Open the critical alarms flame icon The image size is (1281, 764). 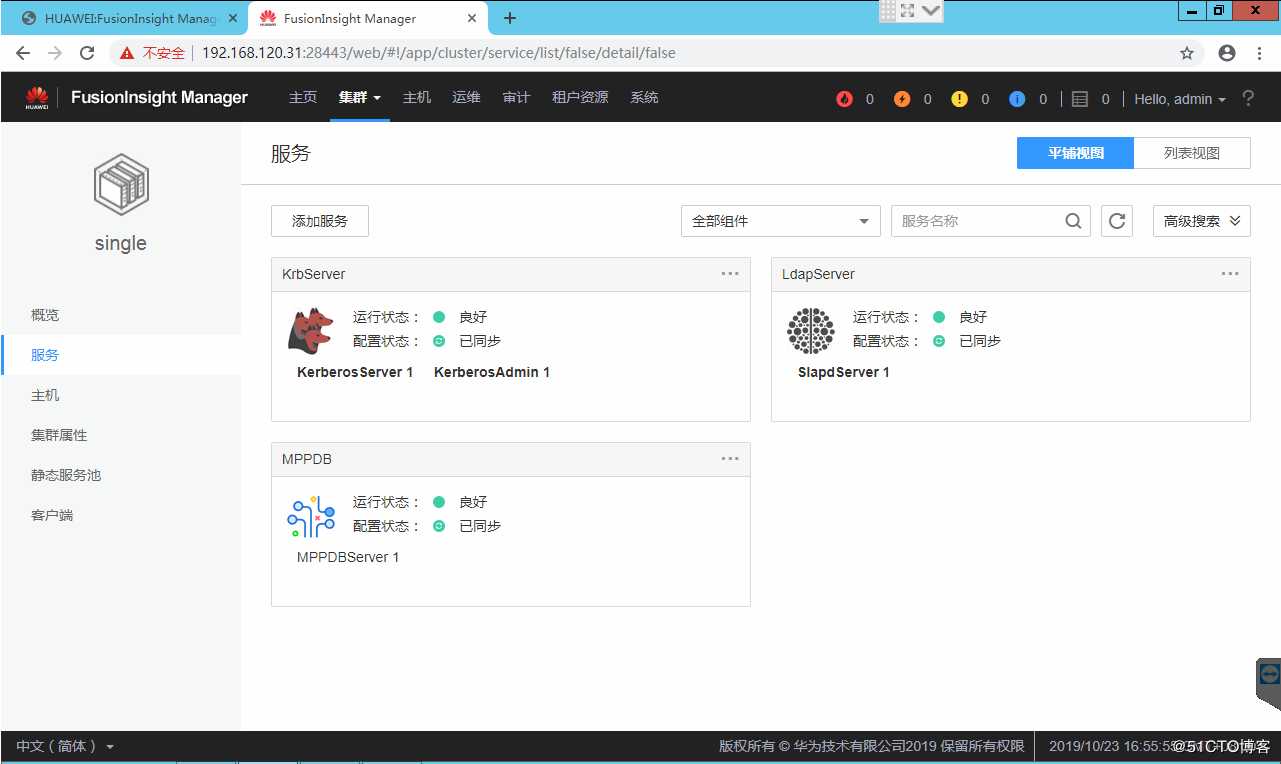tap(845, 99)
